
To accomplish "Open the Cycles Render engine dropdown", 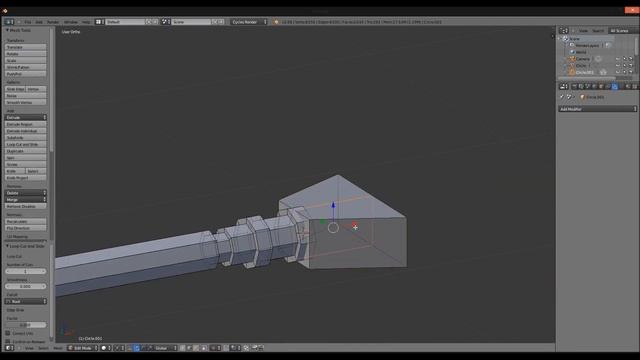I will click(x=249, y=22).
